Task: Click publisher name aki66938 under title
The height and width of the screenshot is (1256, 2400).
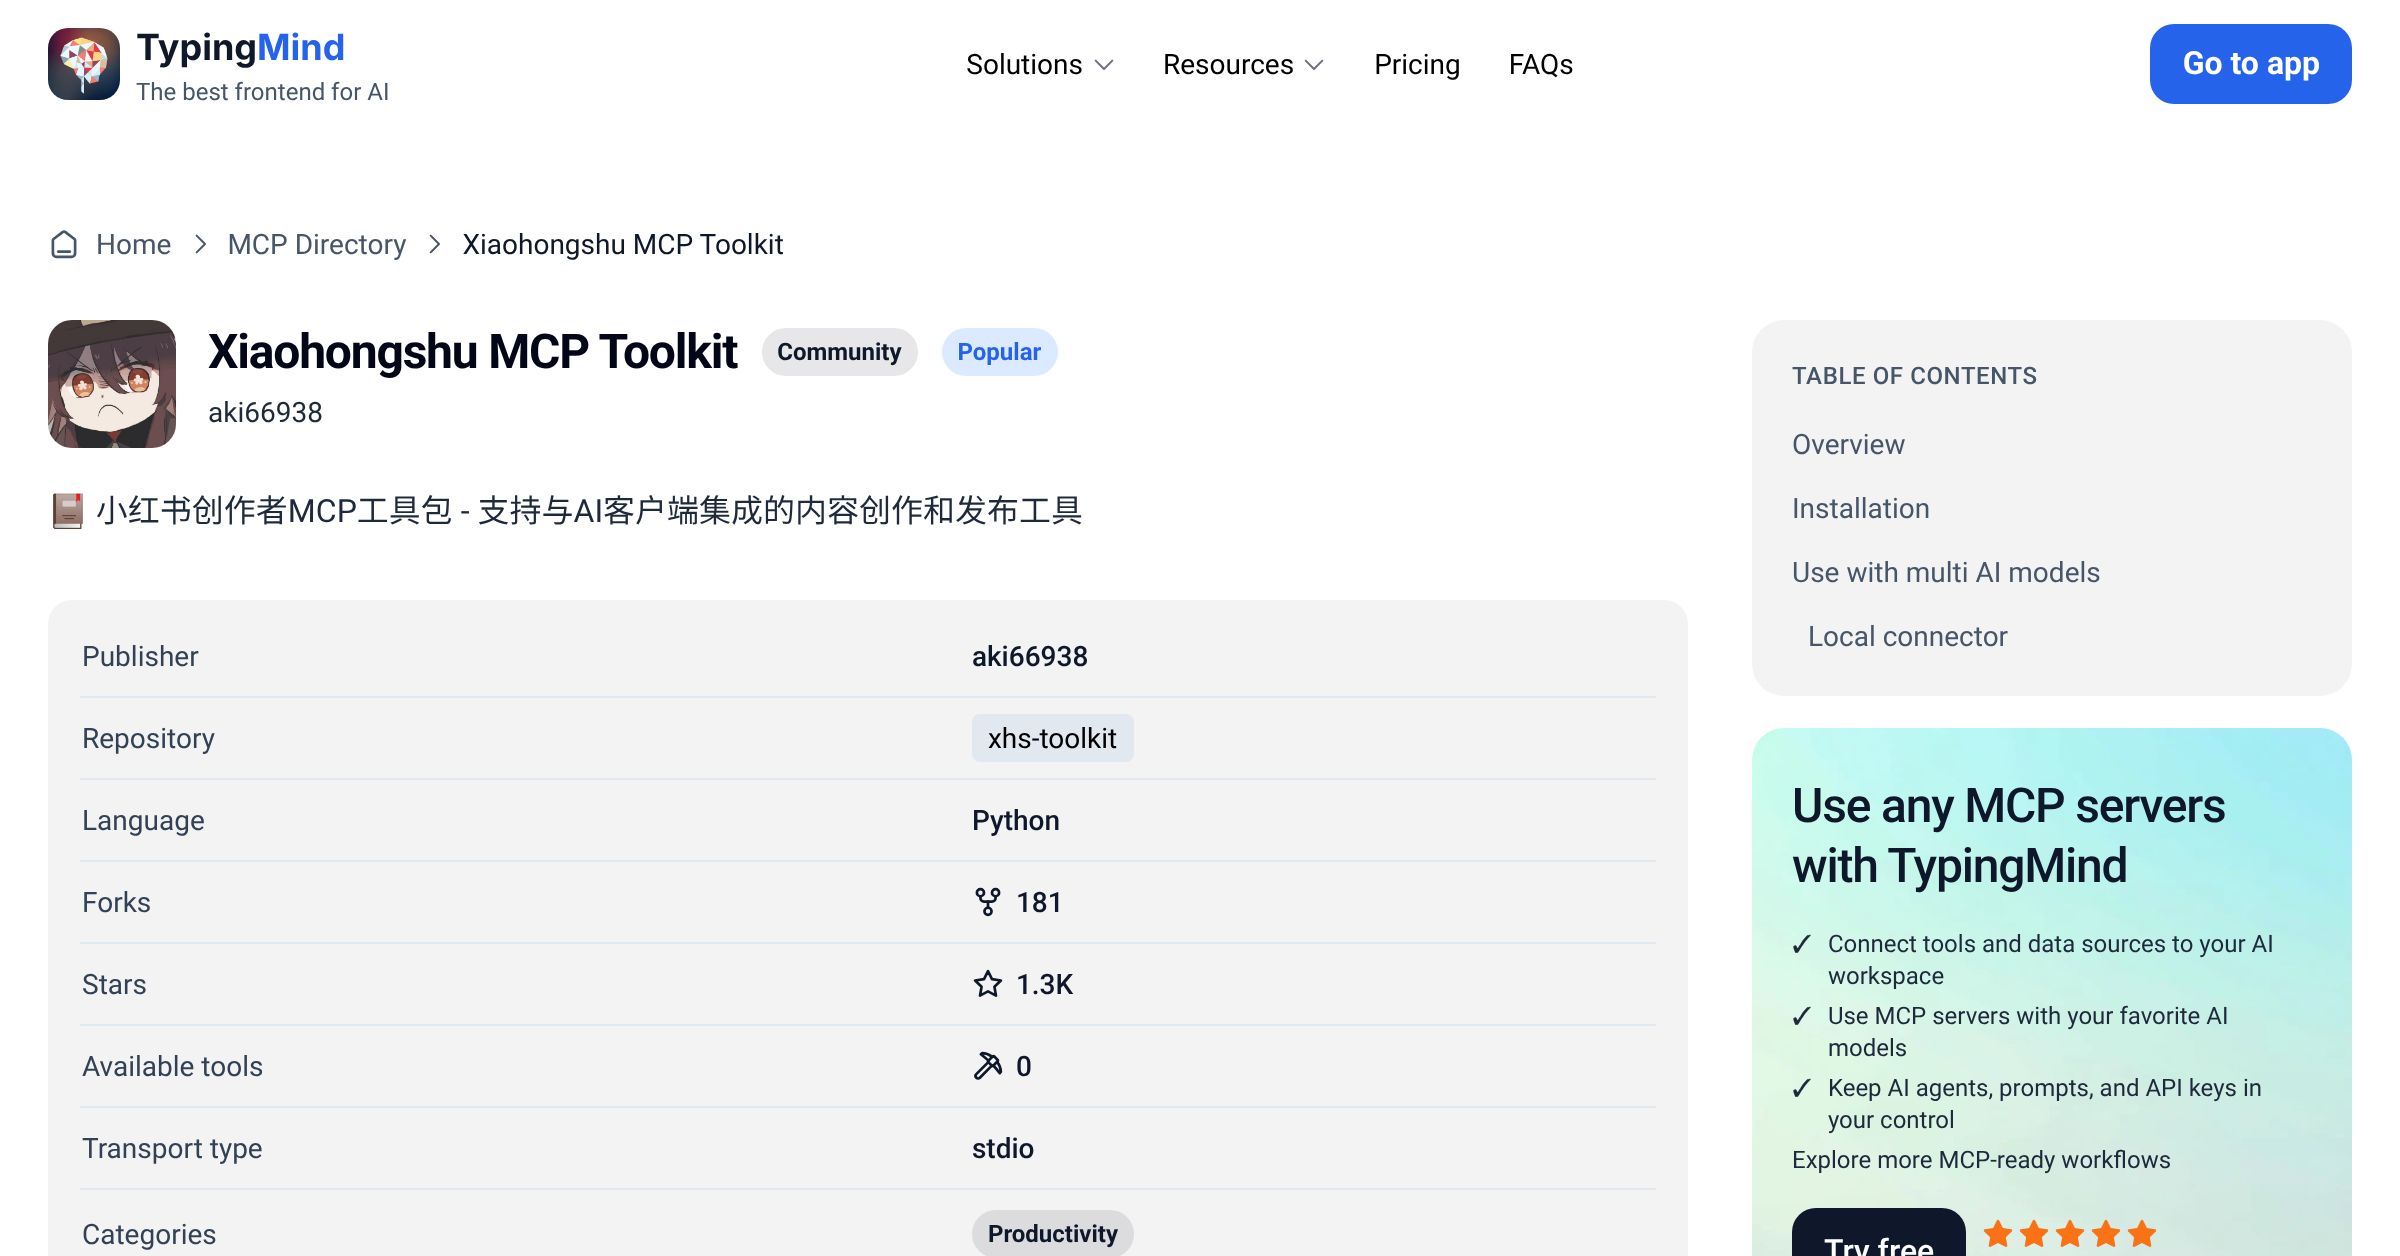Action: point(265,412)
